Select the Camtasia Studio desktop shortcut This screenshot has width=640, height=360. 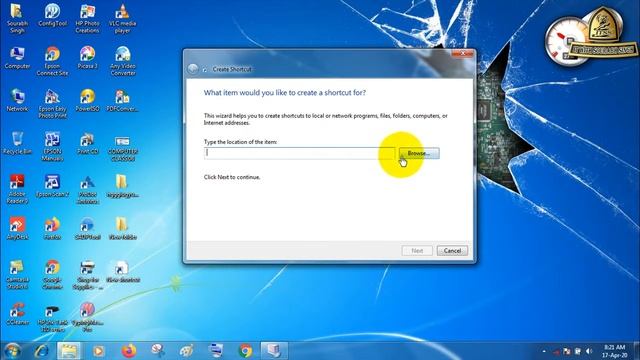pos(17,274)
